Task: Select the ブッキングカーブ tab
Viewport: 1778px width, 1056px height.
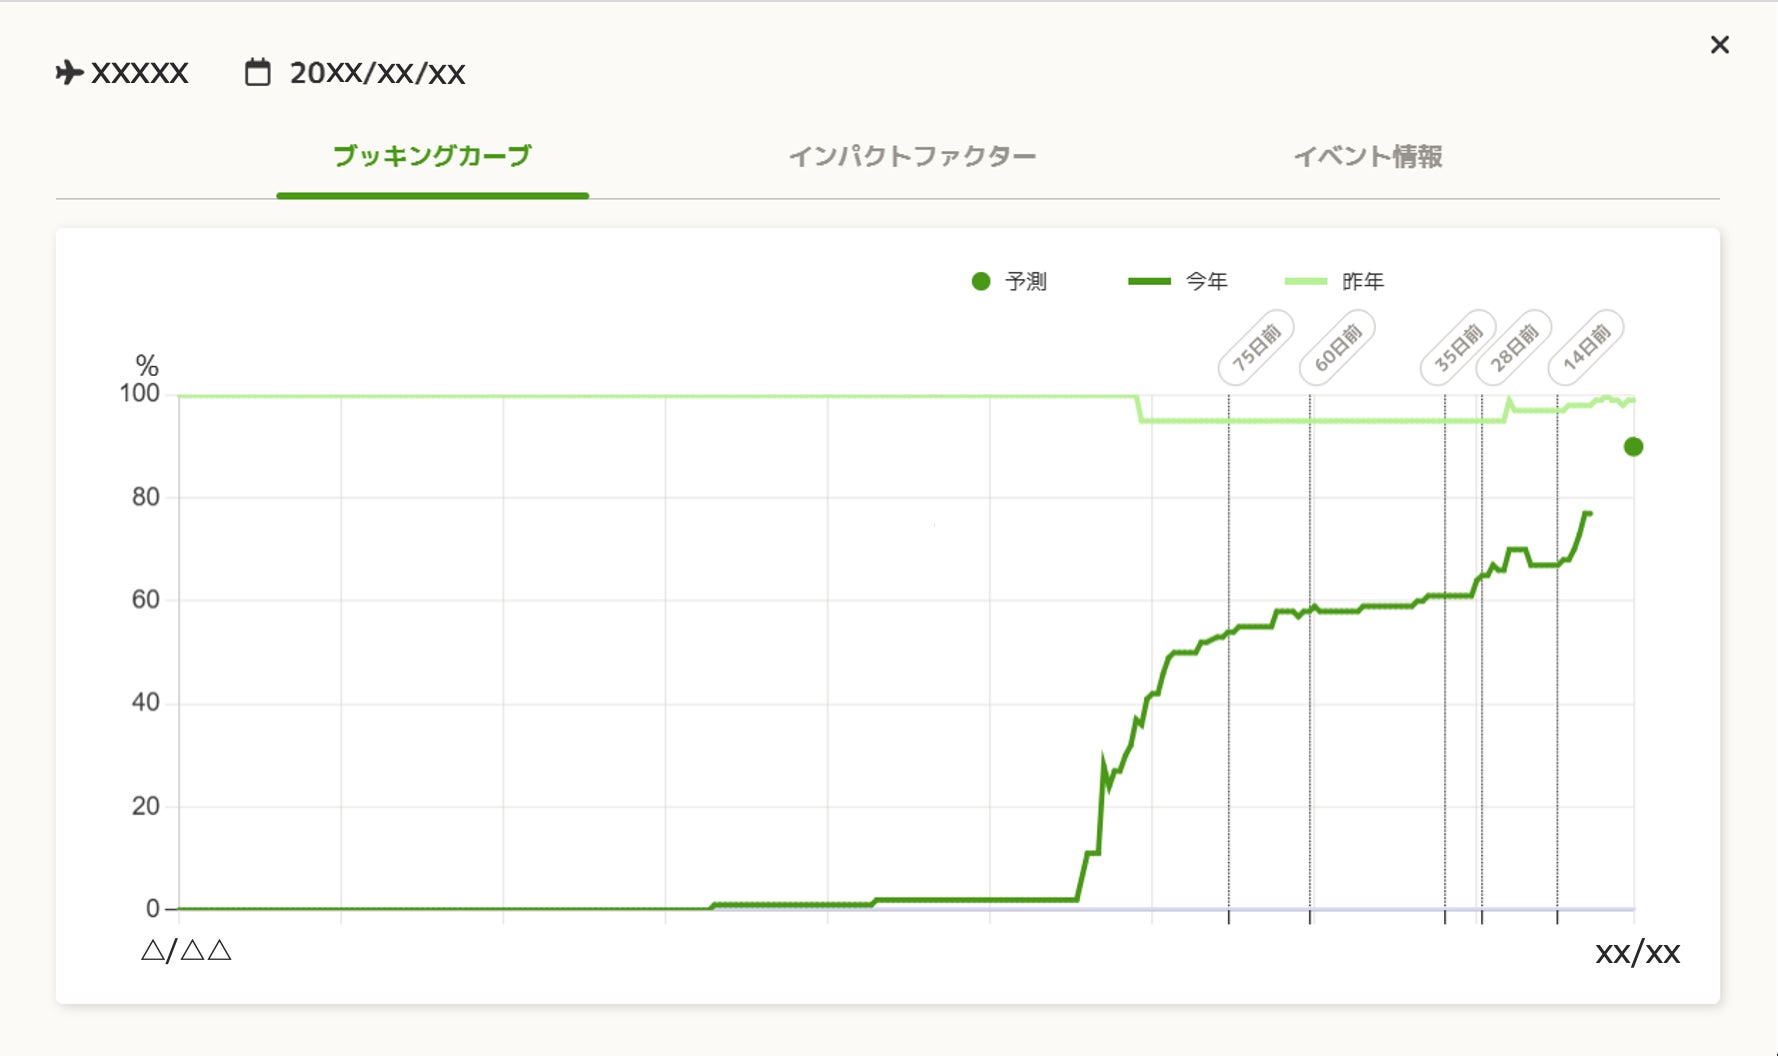Action: click(432, 157)
